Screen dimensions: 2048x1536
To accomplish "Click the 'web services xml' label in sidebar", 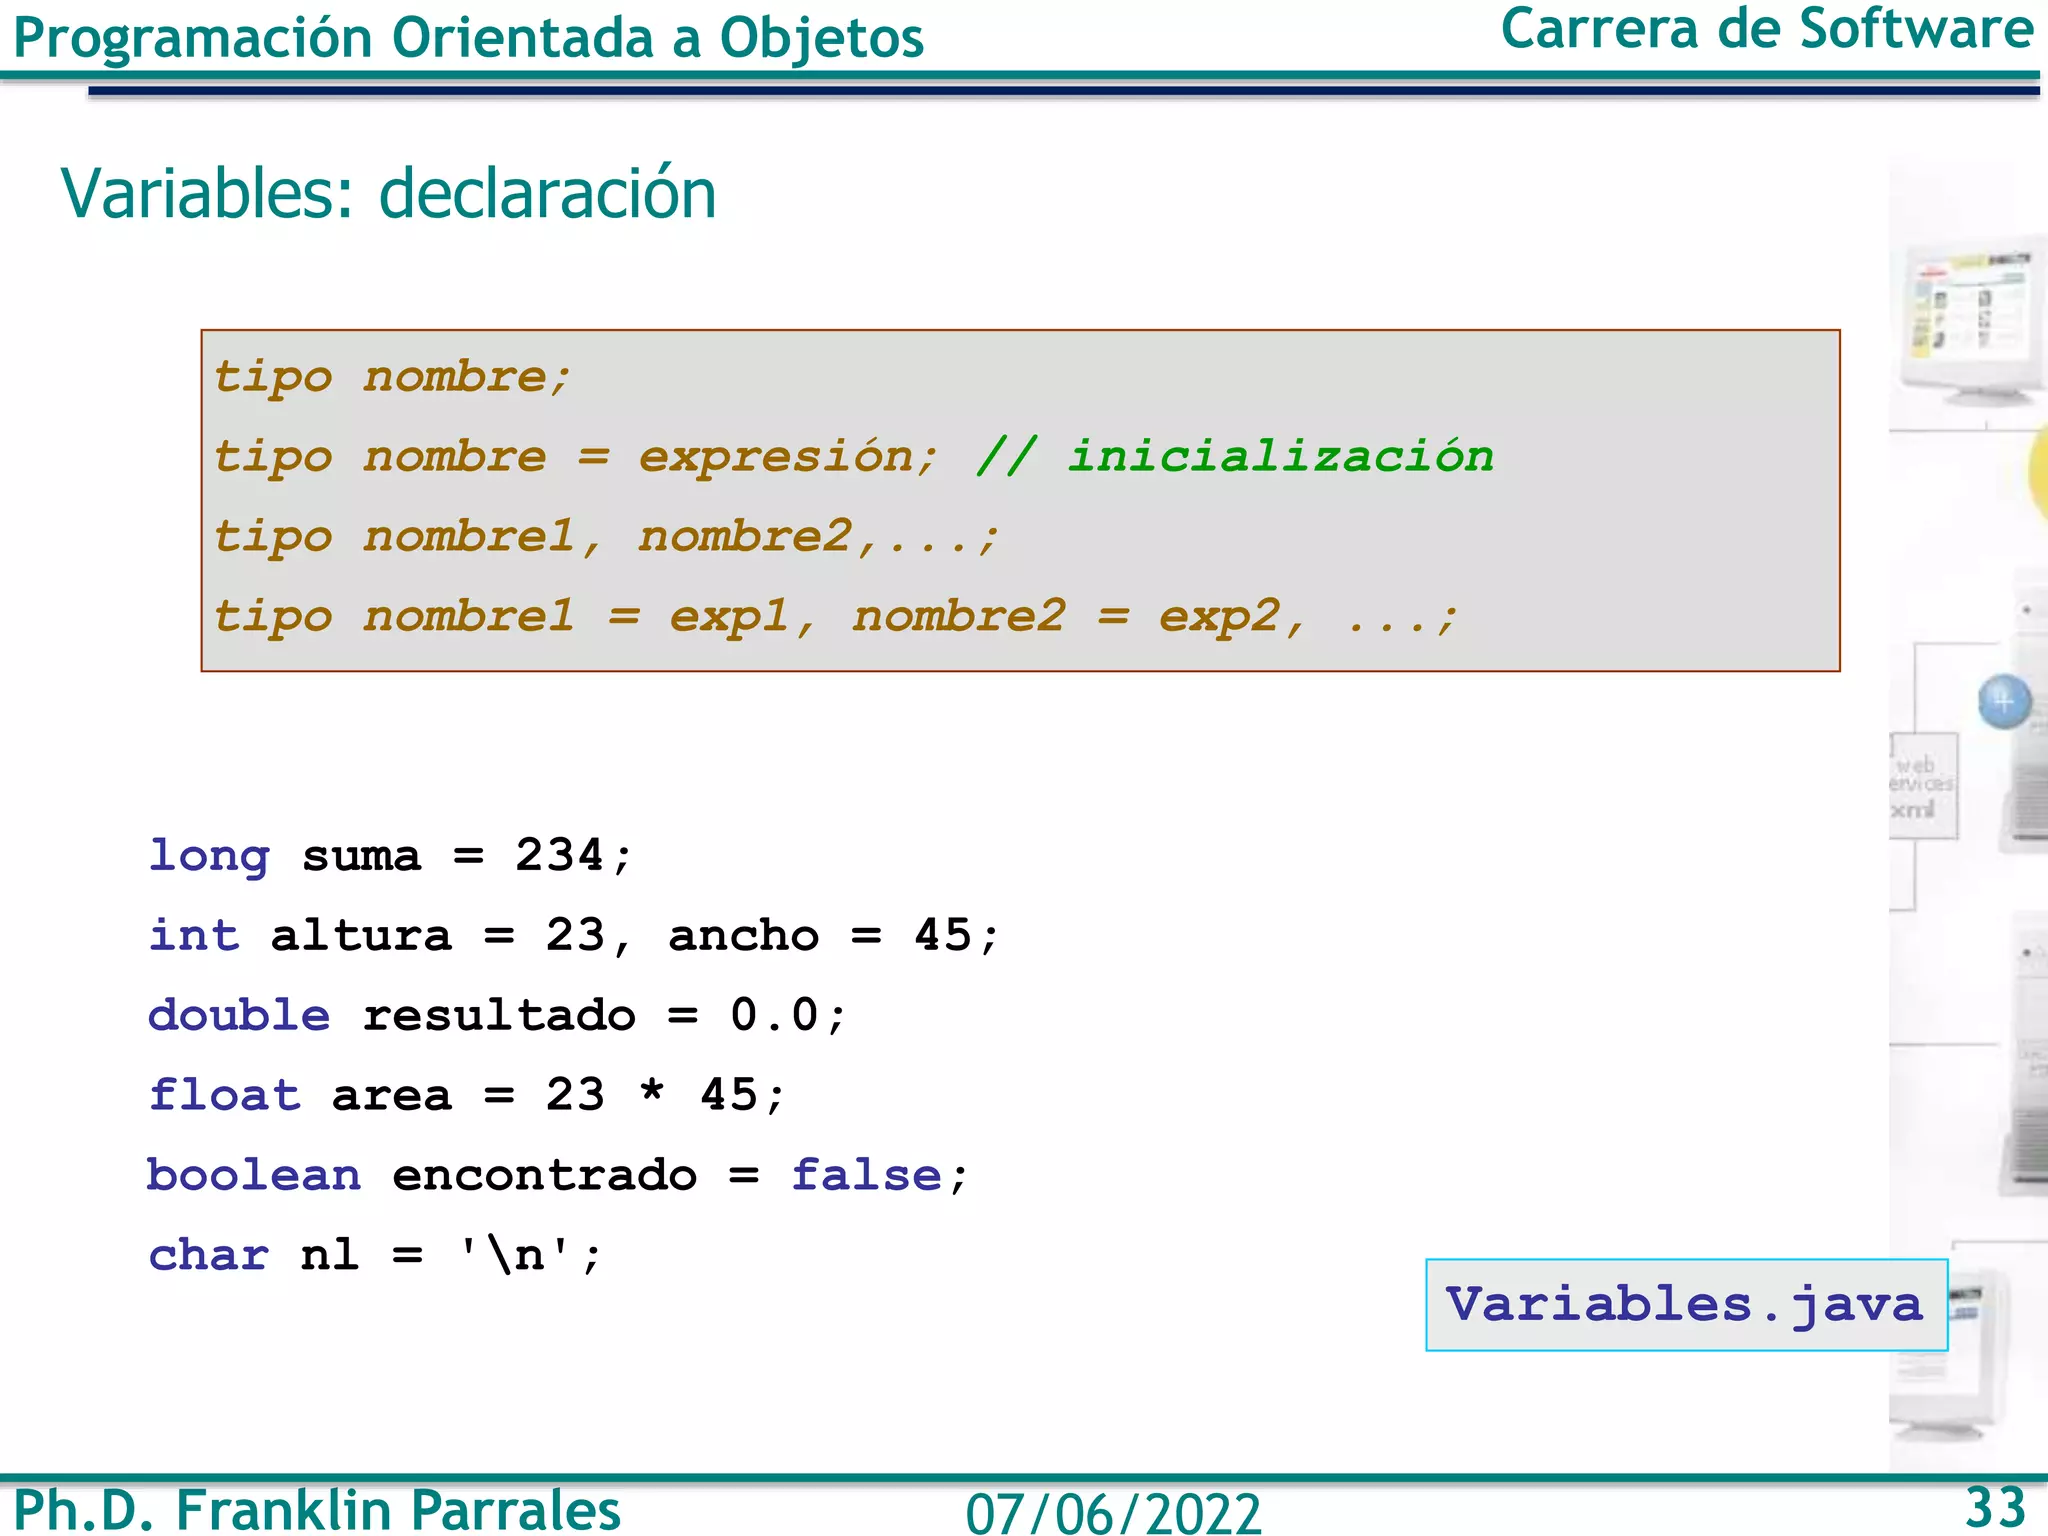I will [1921, 787].
